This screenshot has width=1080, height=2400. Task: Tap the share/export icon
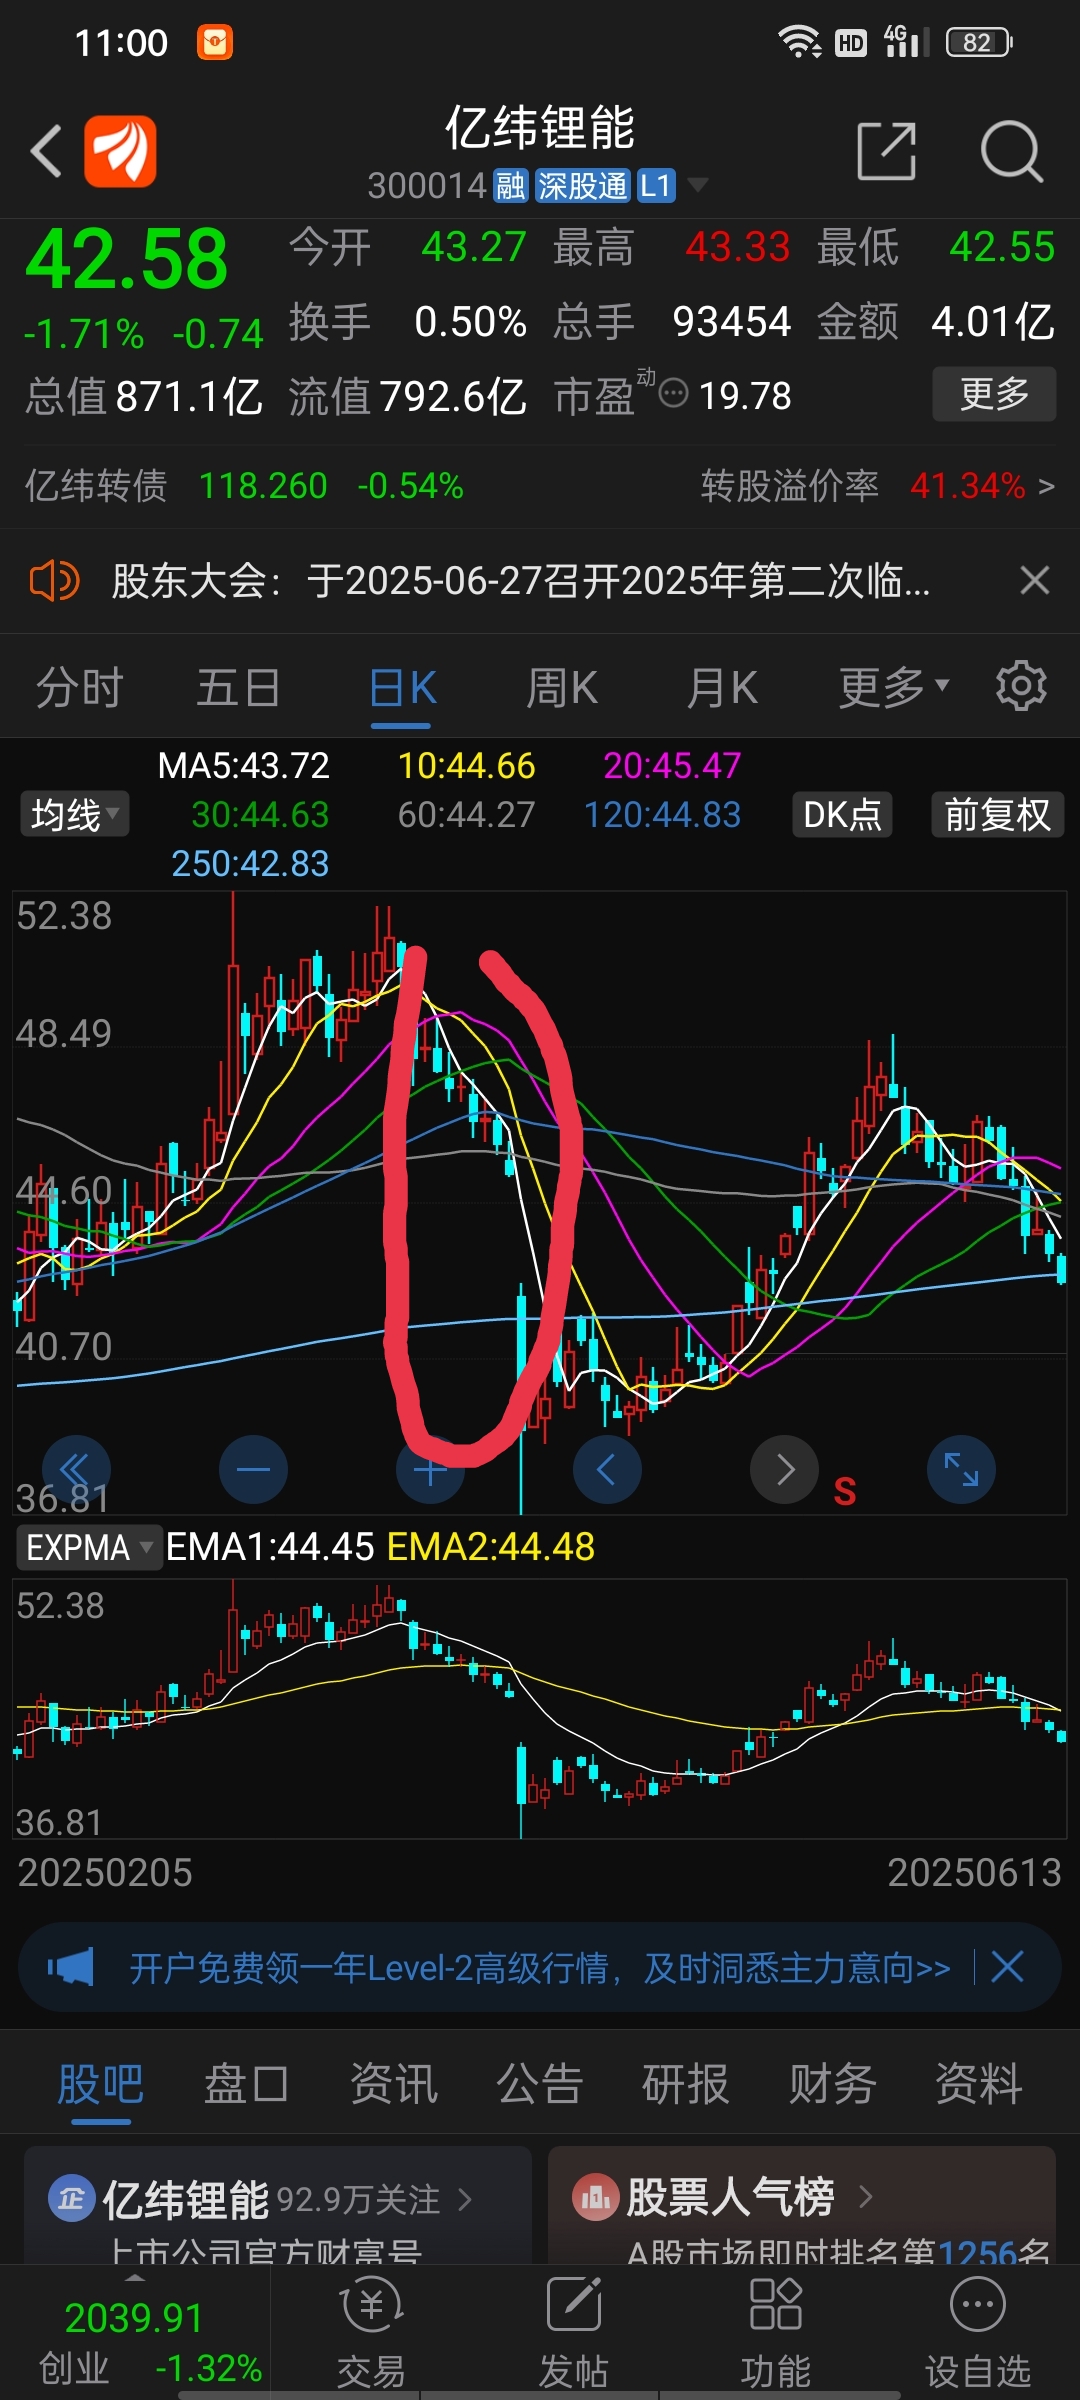887,152
